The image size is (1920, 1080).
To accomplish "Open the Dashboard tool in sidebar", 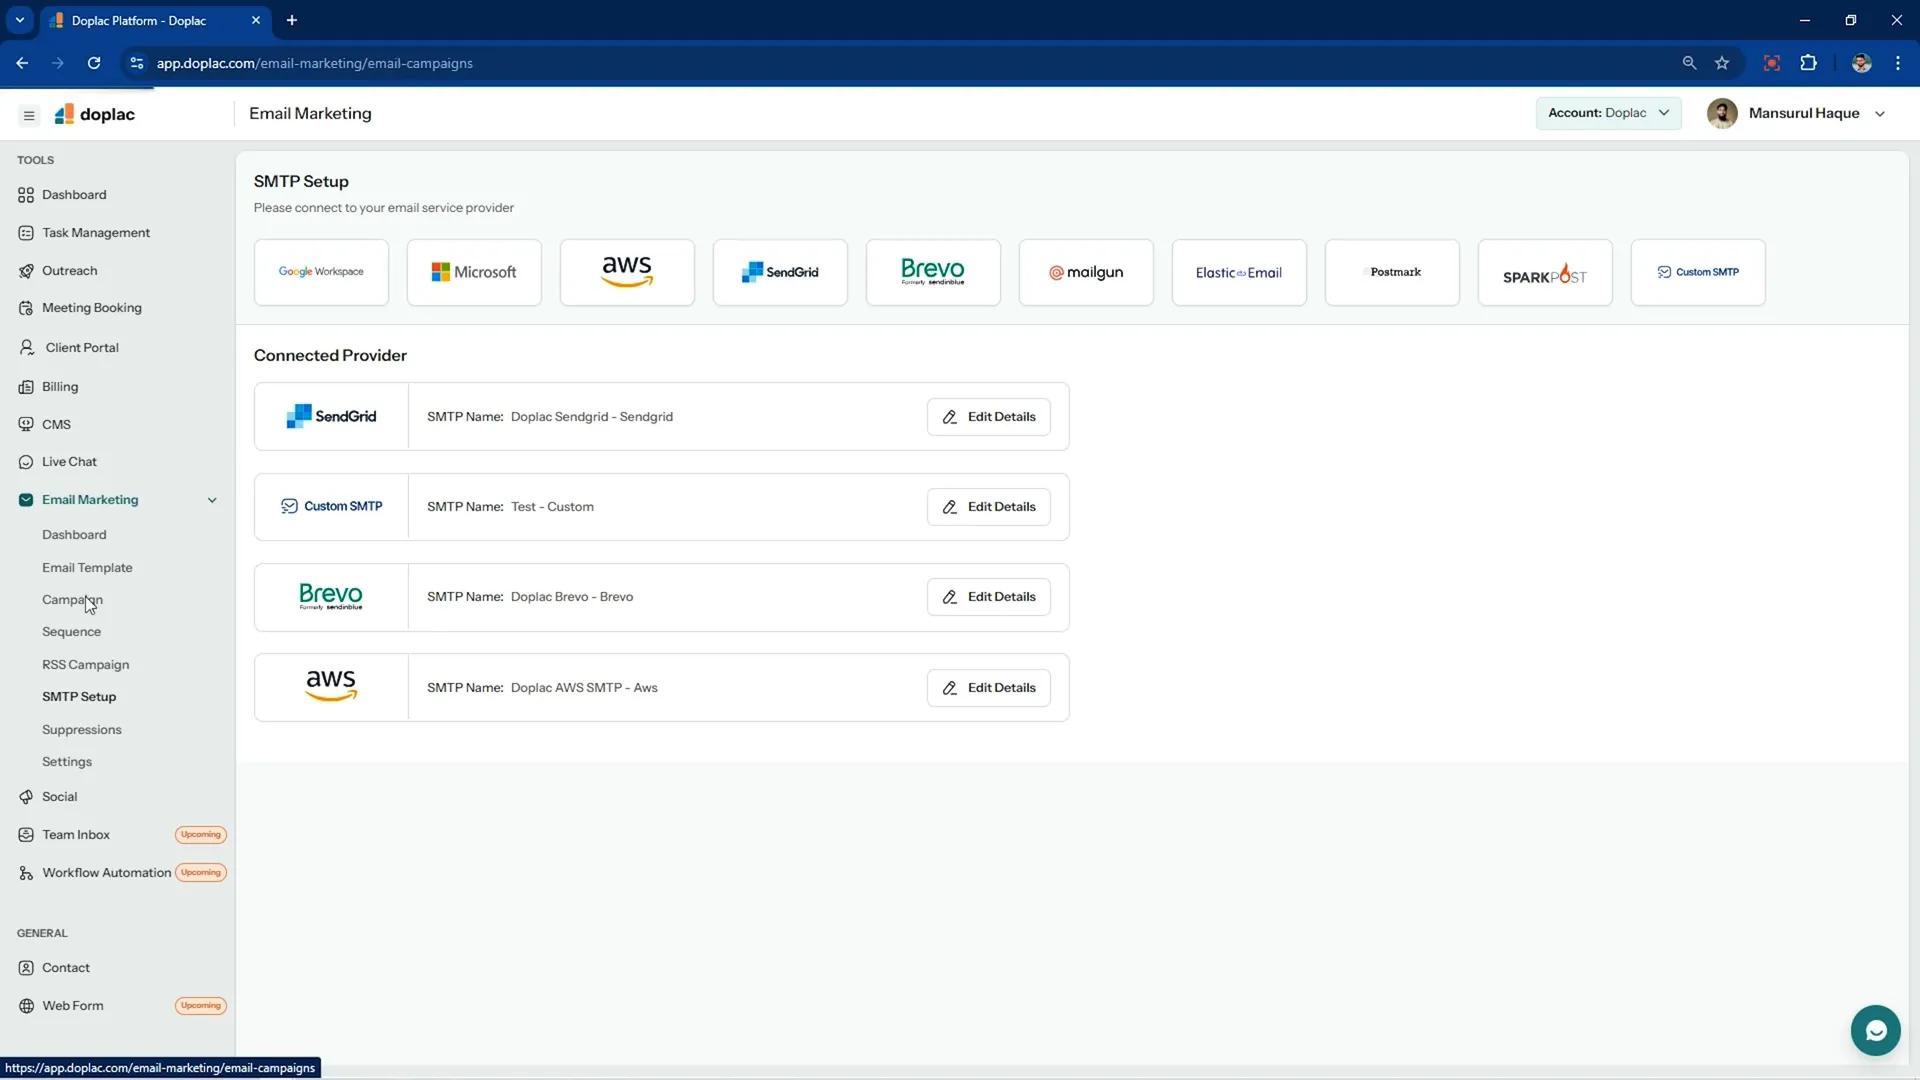I will pyautogui.click(x=74, y=195).
